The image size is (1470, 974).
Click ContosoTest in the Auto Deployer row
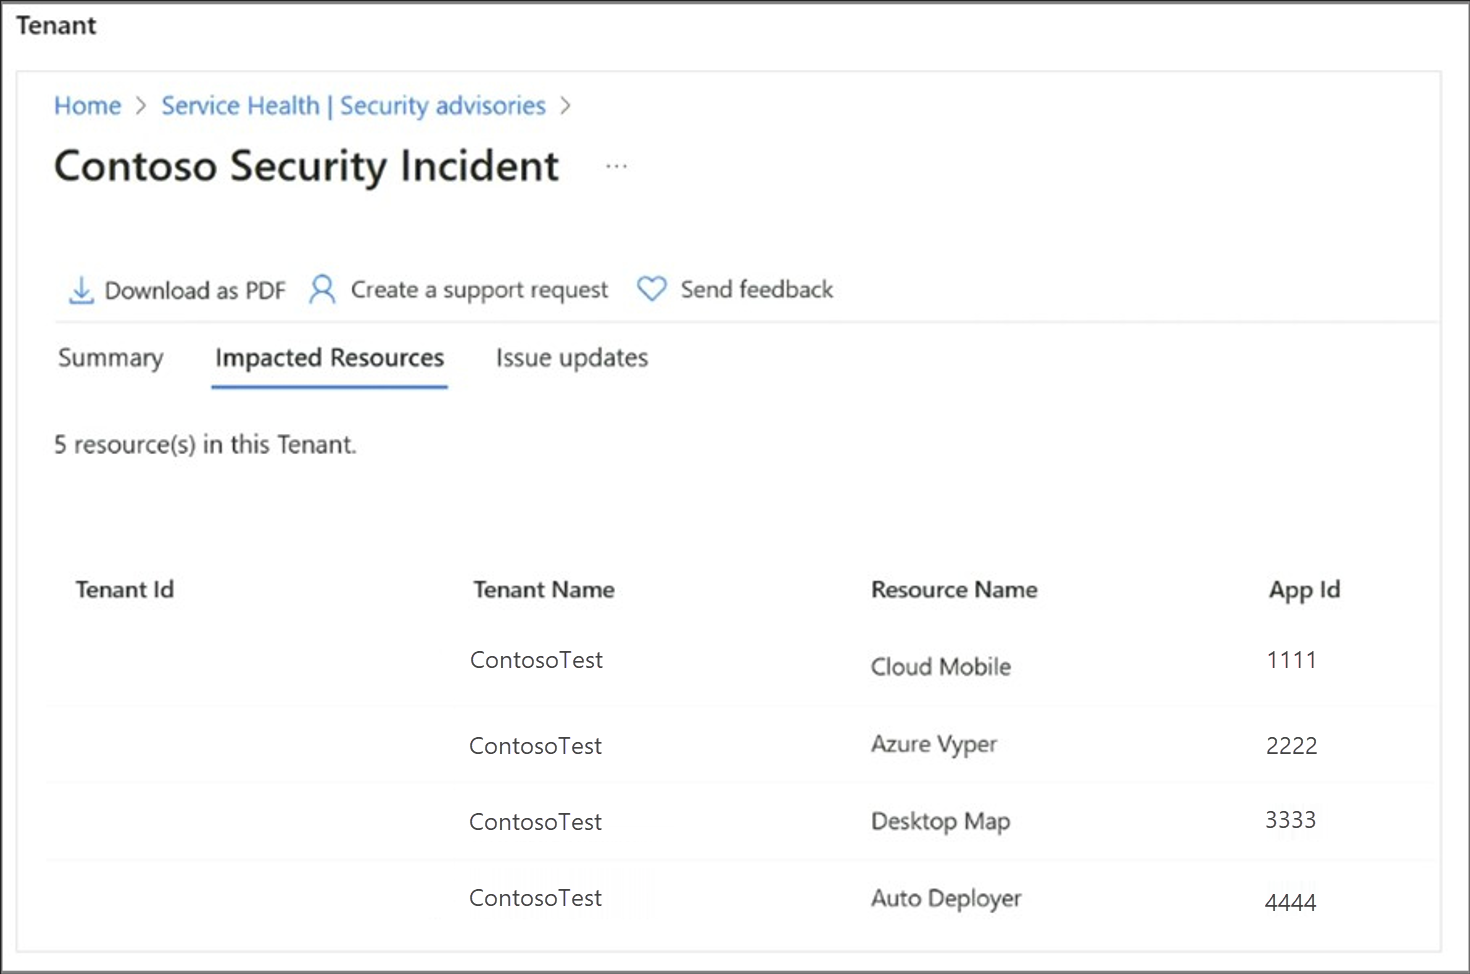pyautogui.click(x=536, y=898)
